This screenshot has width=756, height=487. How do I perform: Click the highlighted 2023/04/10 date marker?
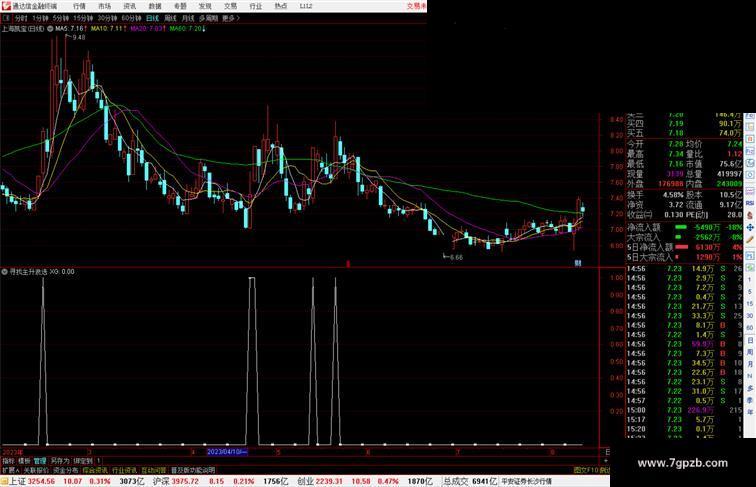click(227, 452)
